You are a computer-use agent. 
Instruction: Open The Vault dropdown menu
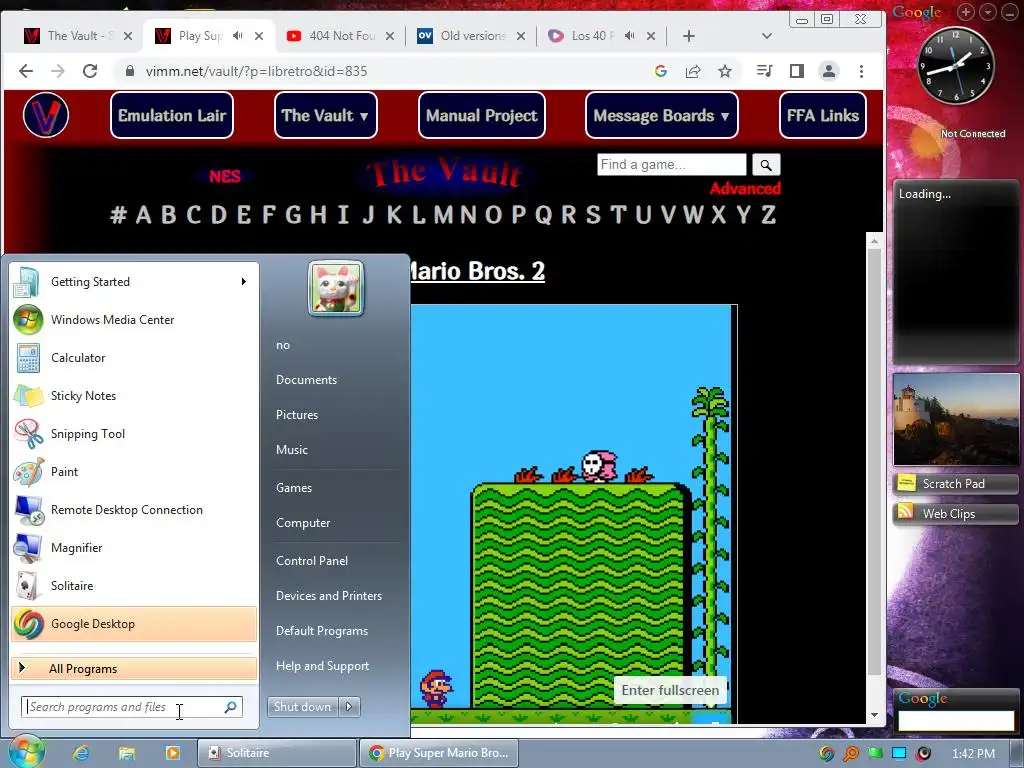[325, 116]
